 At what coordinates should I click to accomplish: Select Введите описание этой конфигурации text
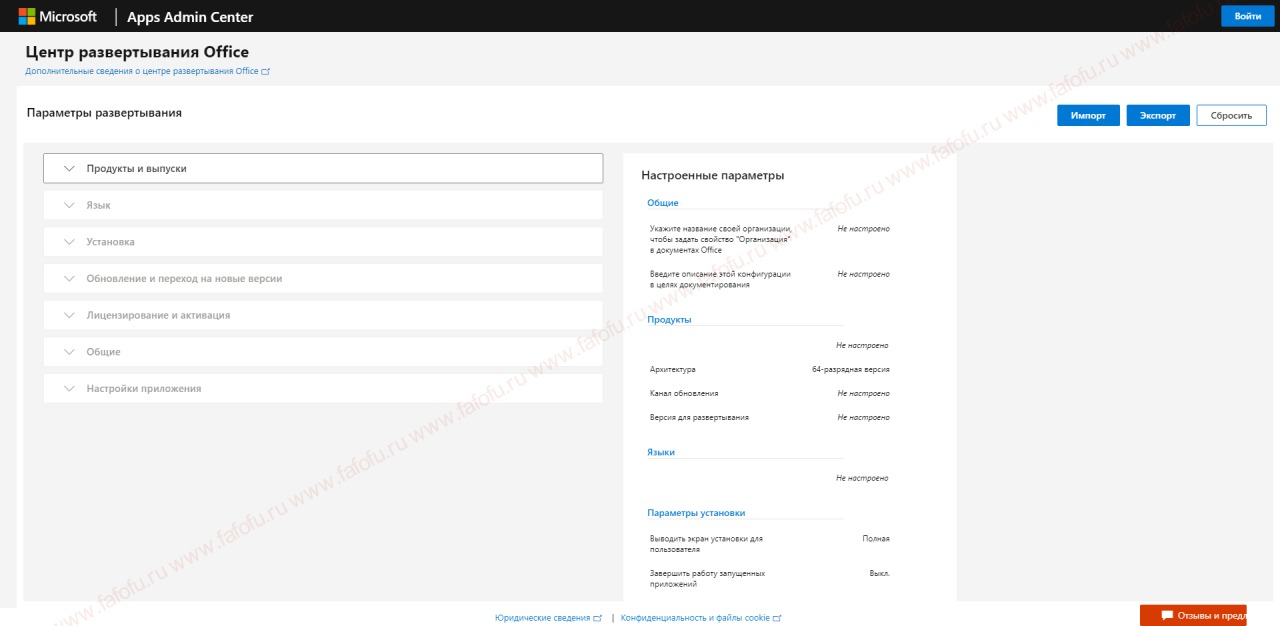[720, 279]
